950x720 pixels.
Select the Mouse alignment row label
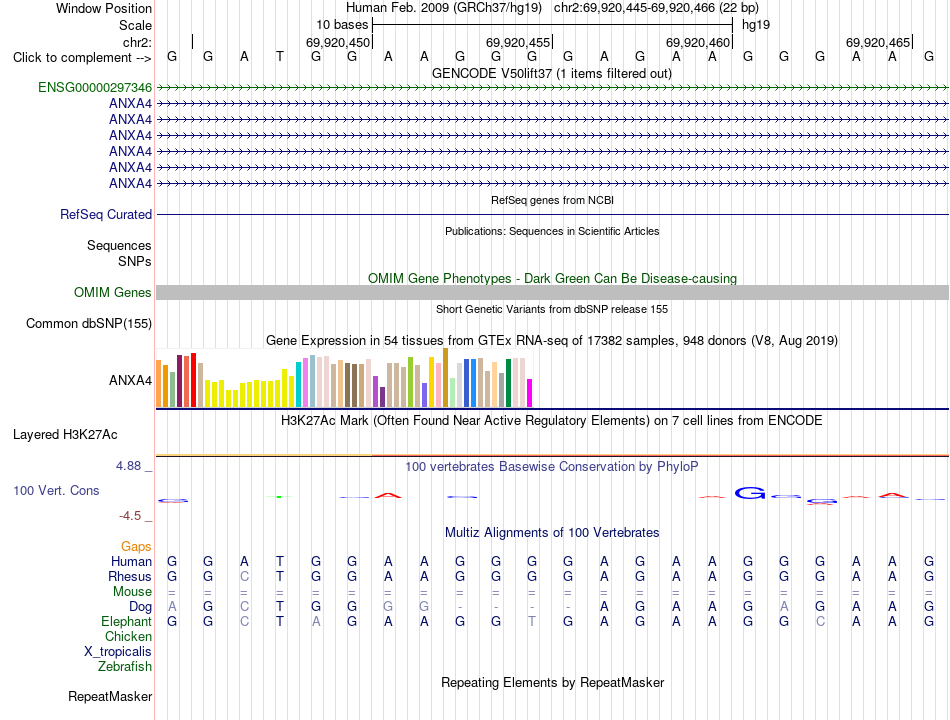pyautogui.click(x=132, y=592)
